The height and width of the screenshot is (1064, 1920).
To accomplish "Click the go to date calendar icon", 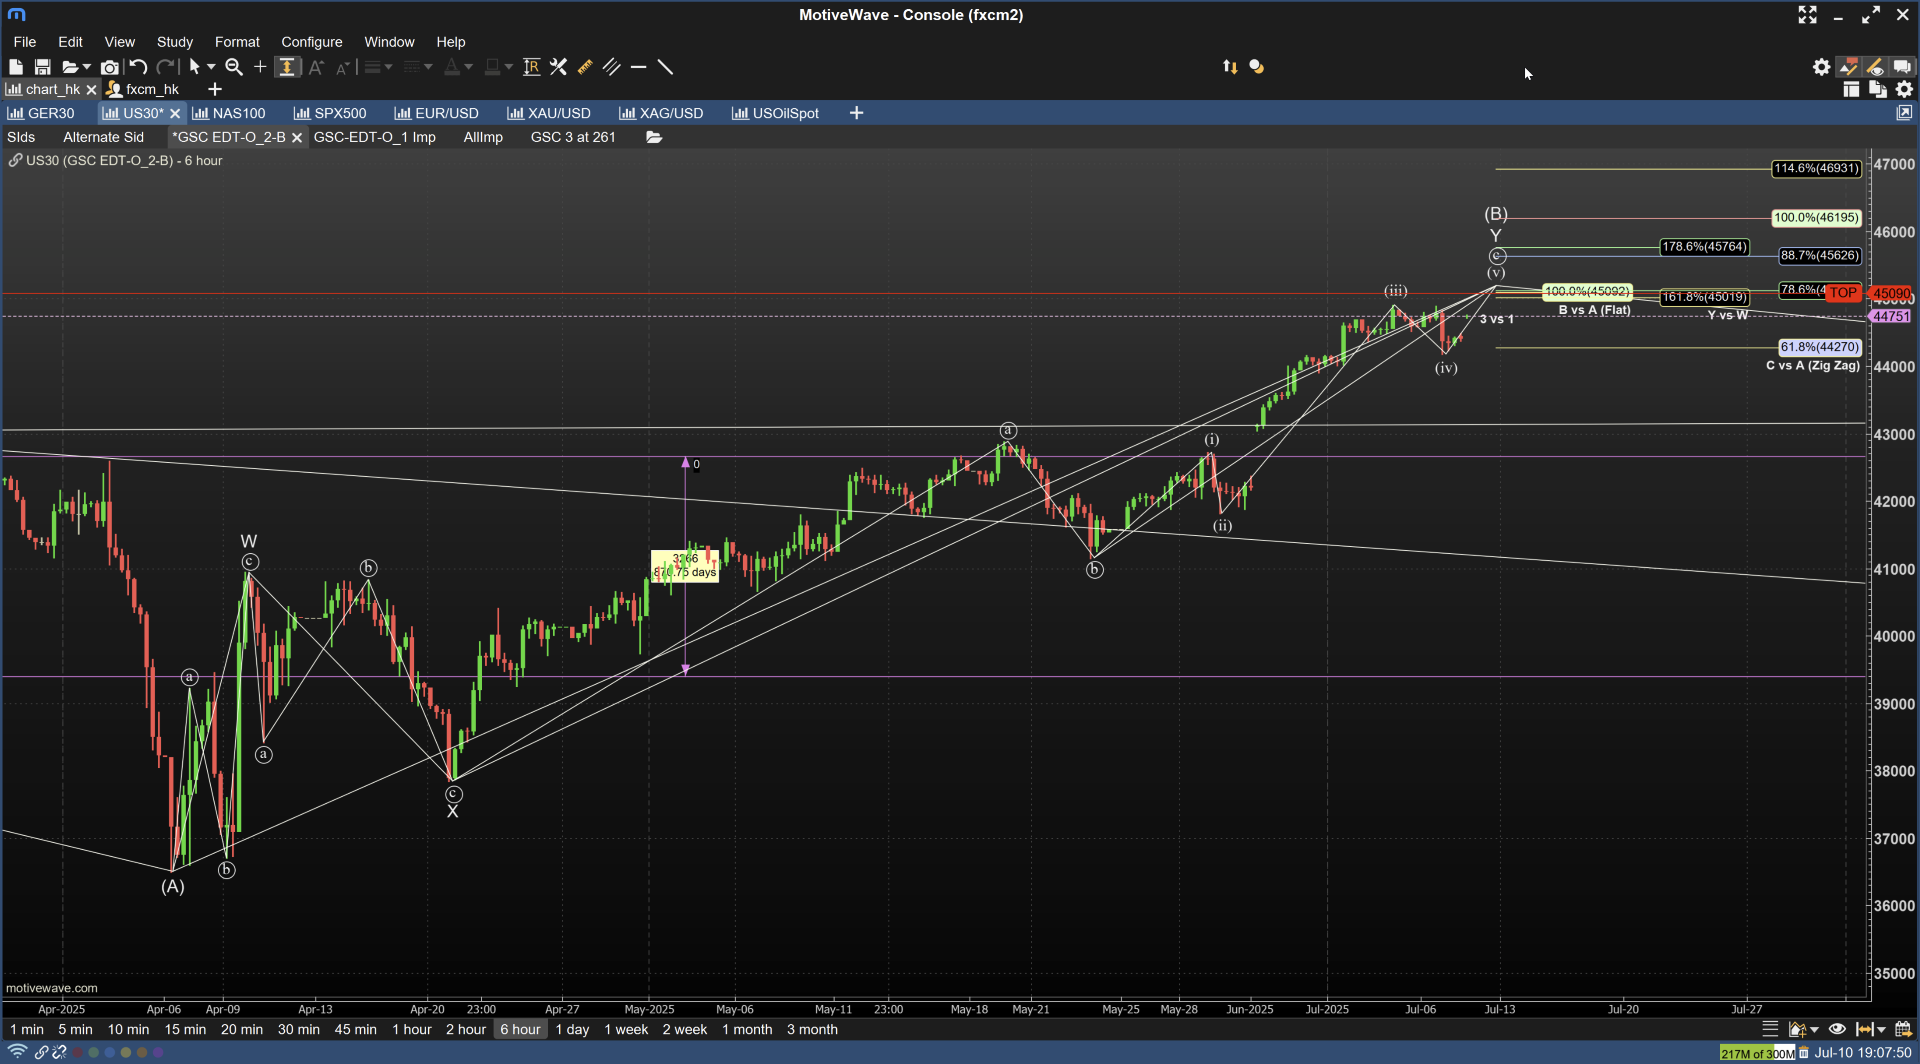I will tap(1903, 1029).
